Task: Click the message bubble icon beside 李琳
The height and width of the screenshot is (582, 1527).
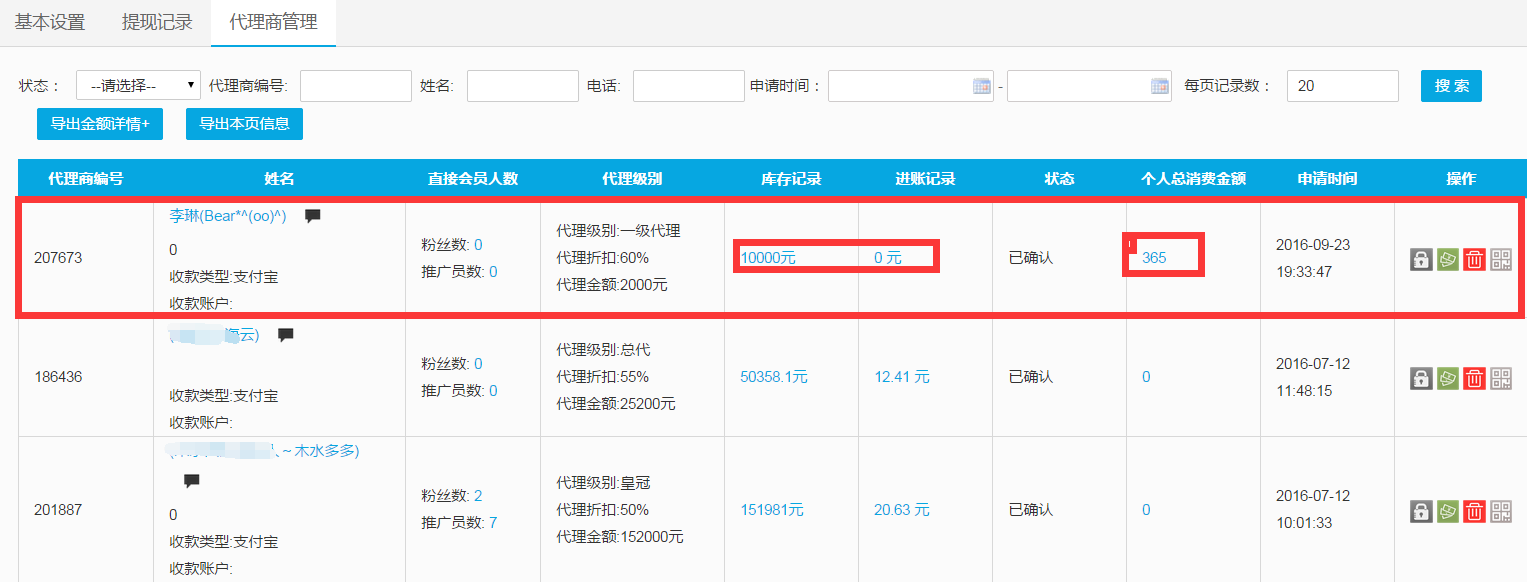Action: point(313,215)
